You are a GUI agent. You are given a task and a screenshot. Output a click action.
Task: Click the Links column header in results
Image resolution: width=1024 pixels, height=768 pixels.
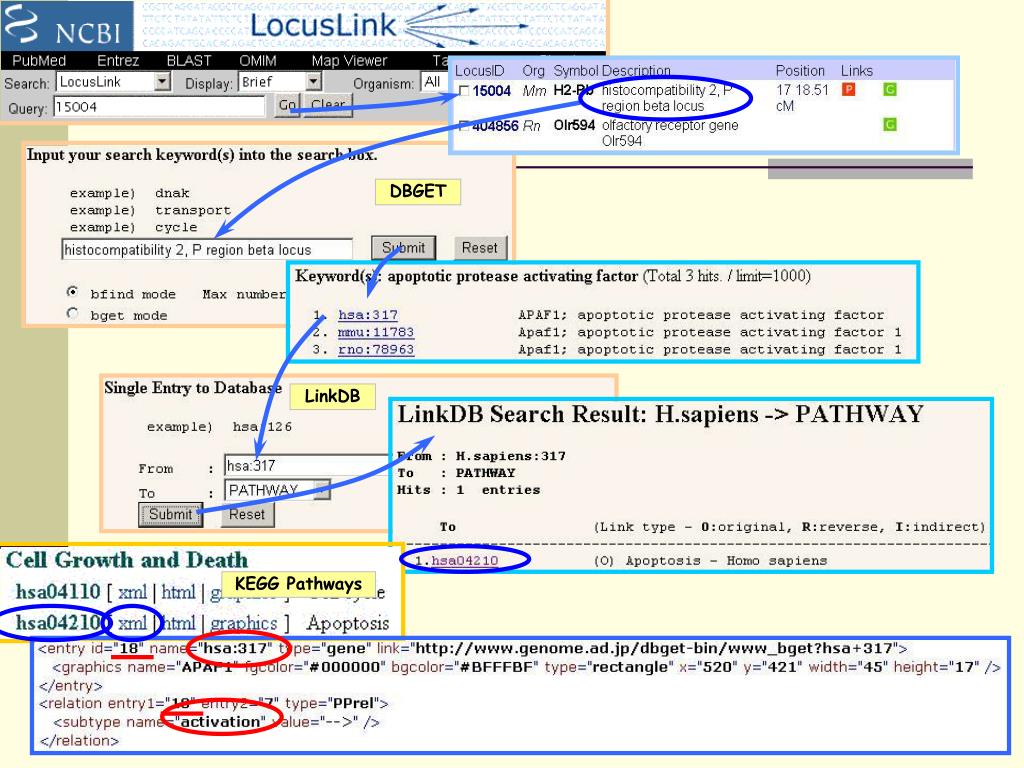pyautogui.click(x=856, y=71)
